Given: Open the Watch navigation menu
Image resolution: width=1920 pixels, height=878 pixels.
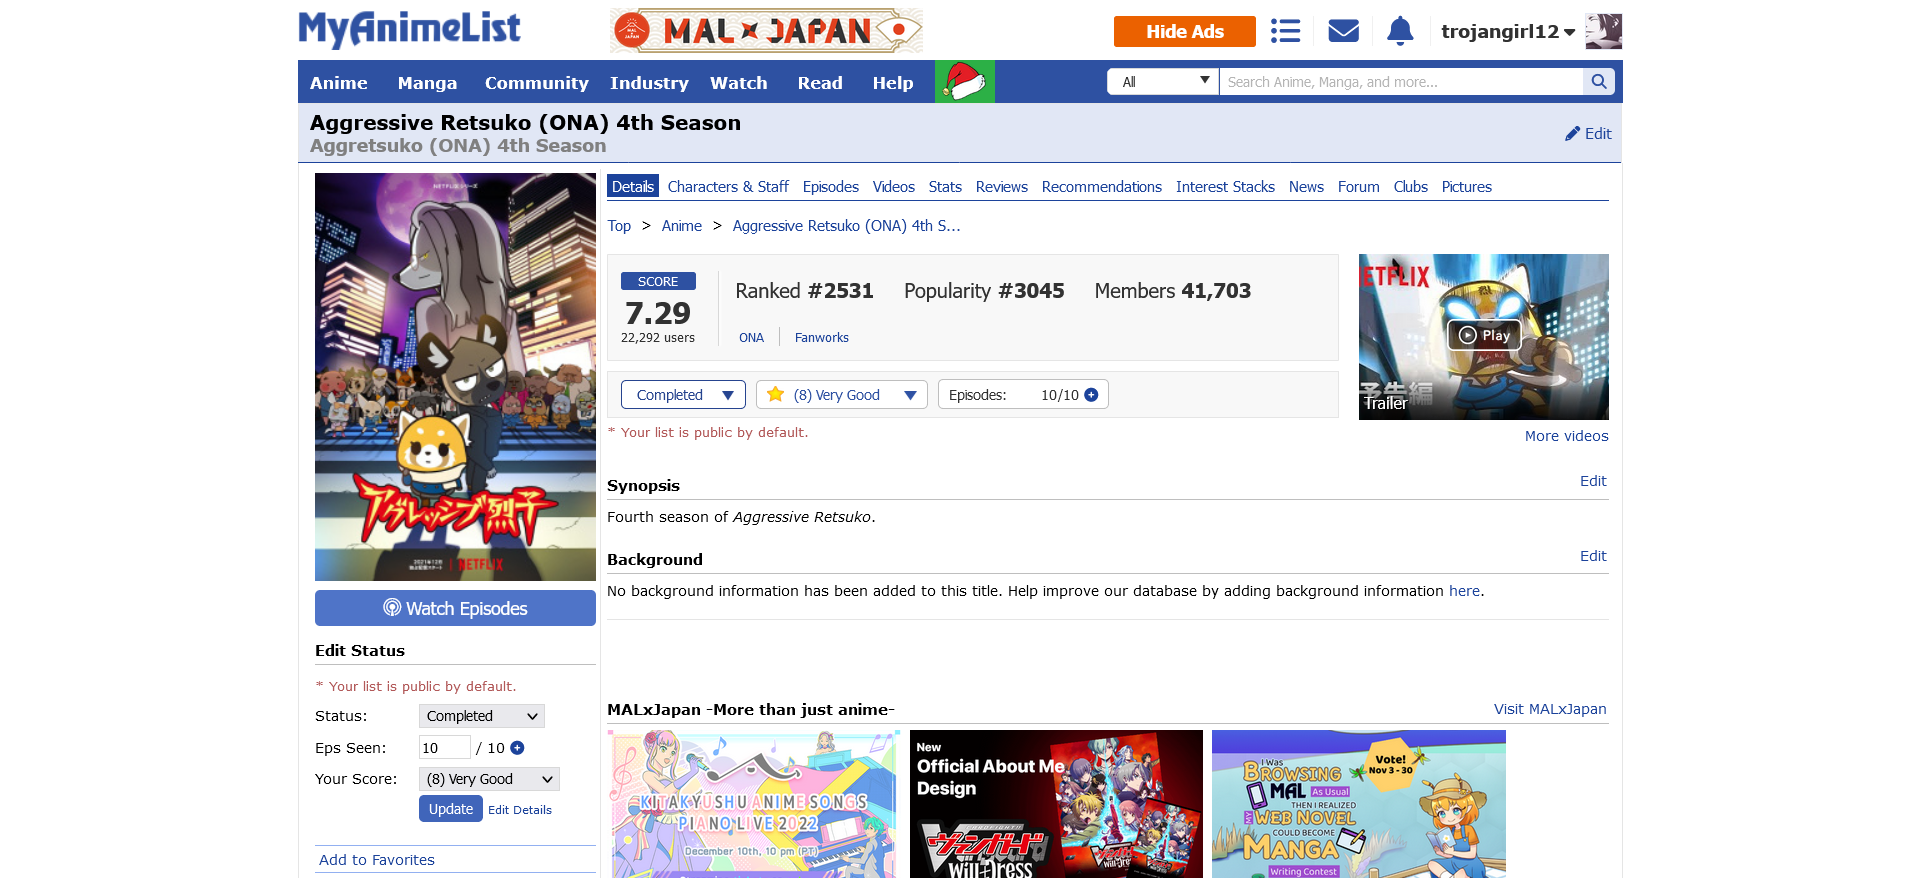Looking at the screenshot, I should click(738, 83).
